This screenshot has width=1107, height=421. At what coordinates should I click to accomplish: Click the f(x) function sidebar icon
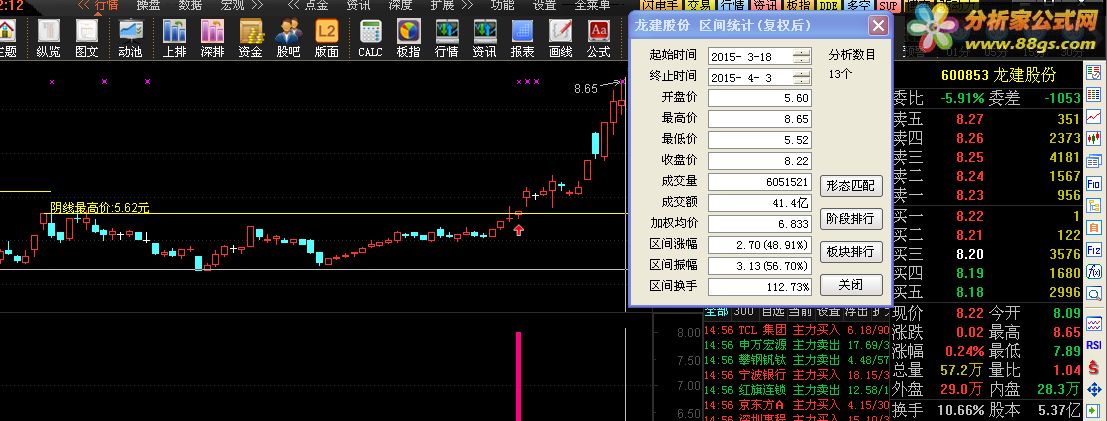[1094, 271]
